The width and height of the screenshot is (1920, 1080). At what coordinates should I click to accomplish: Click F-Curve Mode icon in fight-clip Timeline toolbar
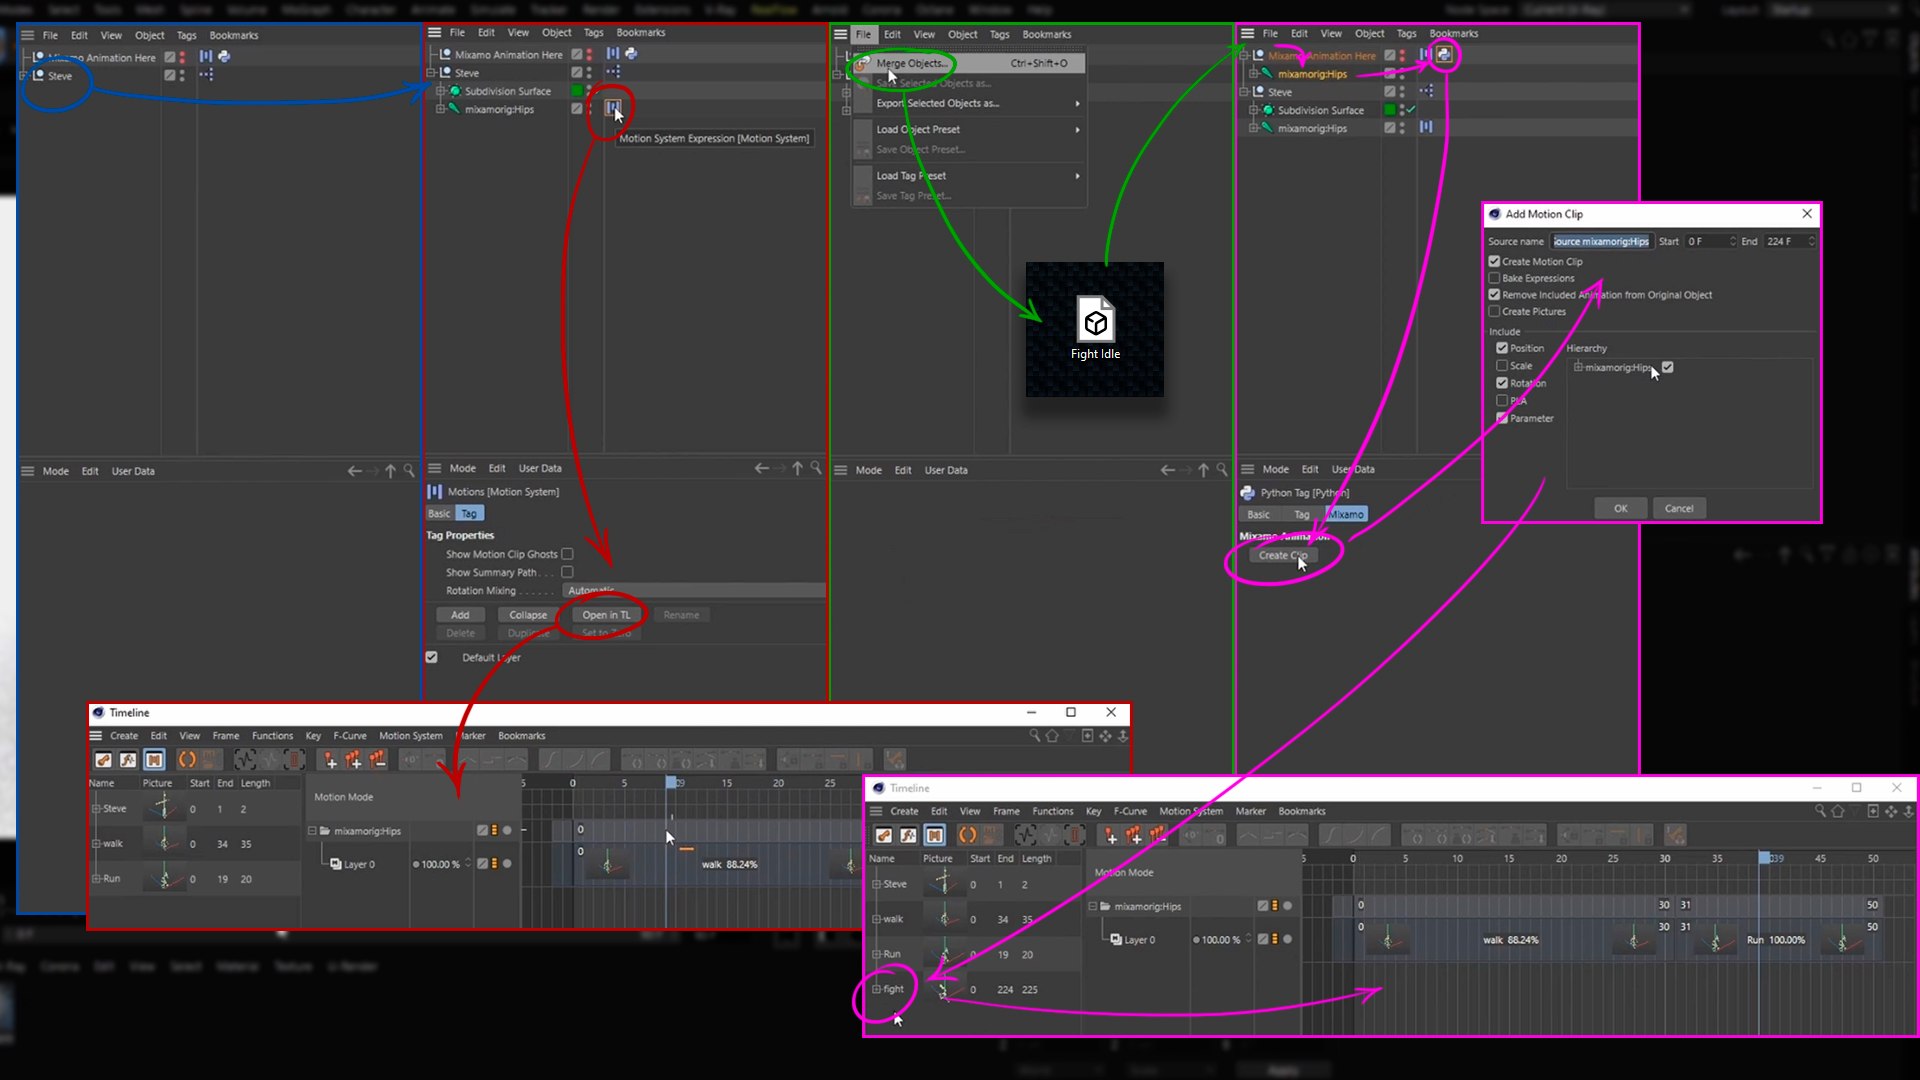[x=908, y=835]
